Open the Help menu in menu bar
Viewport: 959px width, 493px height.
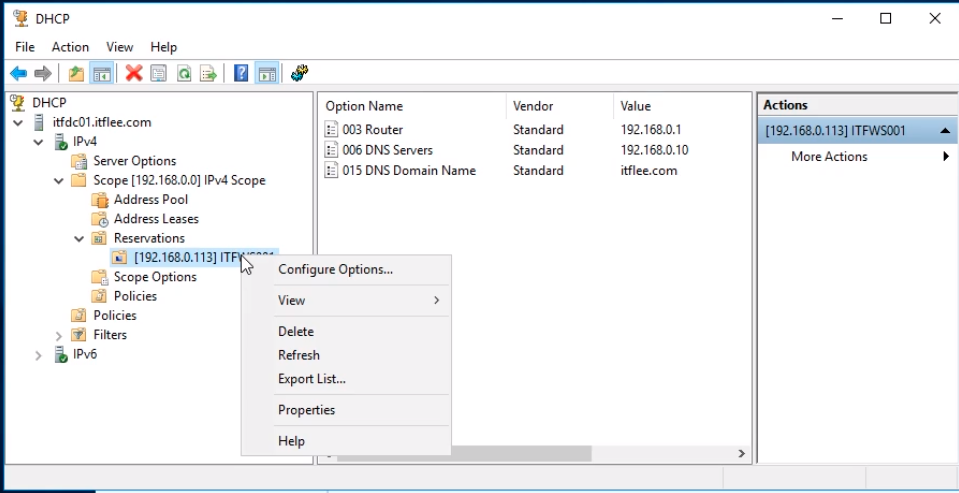163,47
